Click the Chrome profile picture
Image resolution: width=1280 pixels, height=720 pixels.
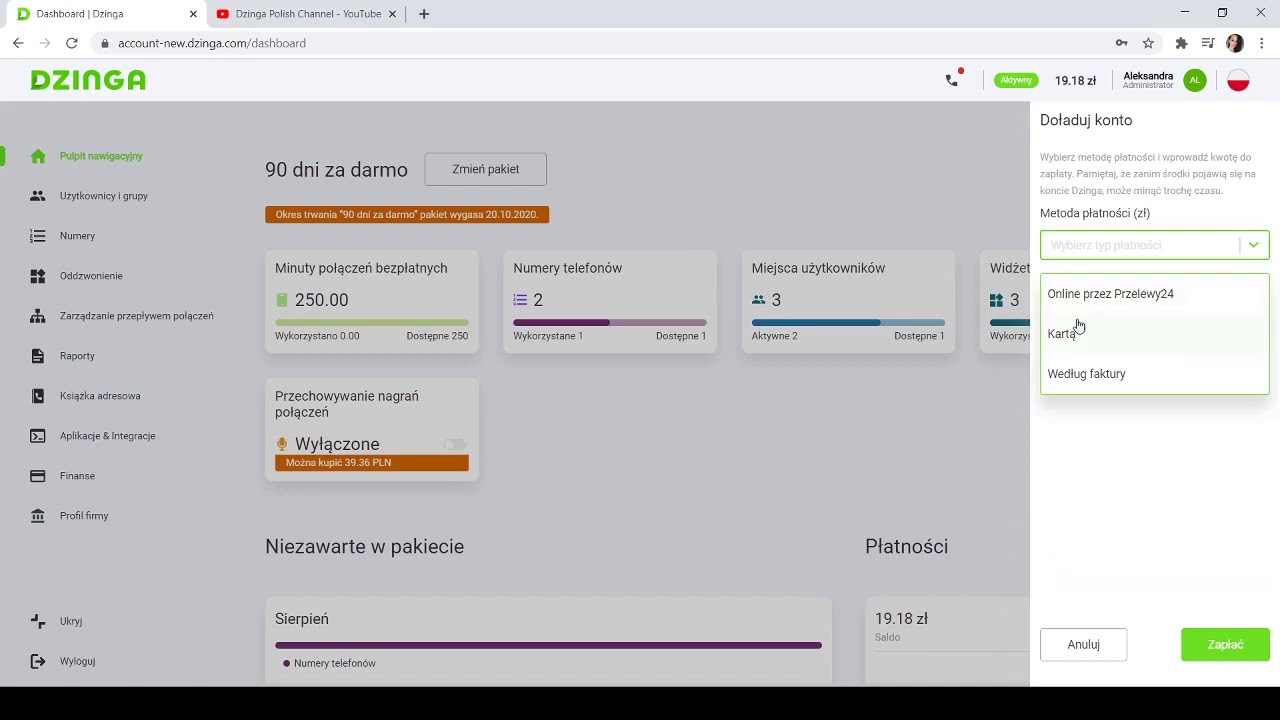click(x=1235, y=43)
